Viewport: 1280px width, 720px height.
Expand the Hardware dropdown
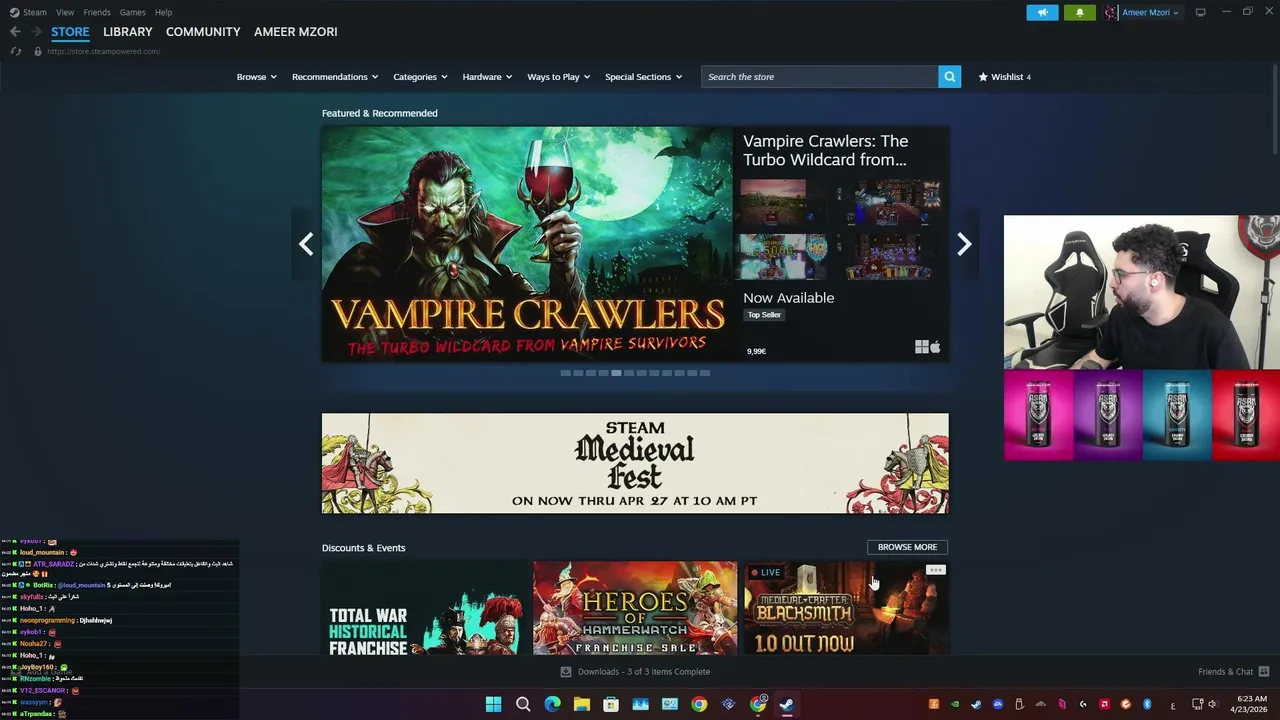(487, 76)
